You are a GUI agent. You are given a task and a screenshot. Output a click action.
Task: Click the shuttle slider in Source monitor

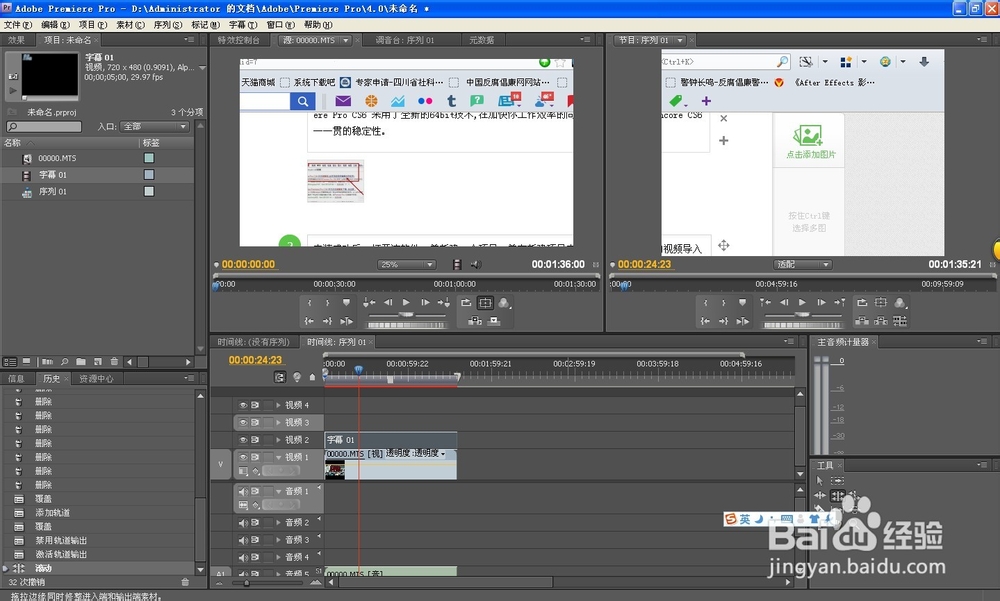coord(404,315)
